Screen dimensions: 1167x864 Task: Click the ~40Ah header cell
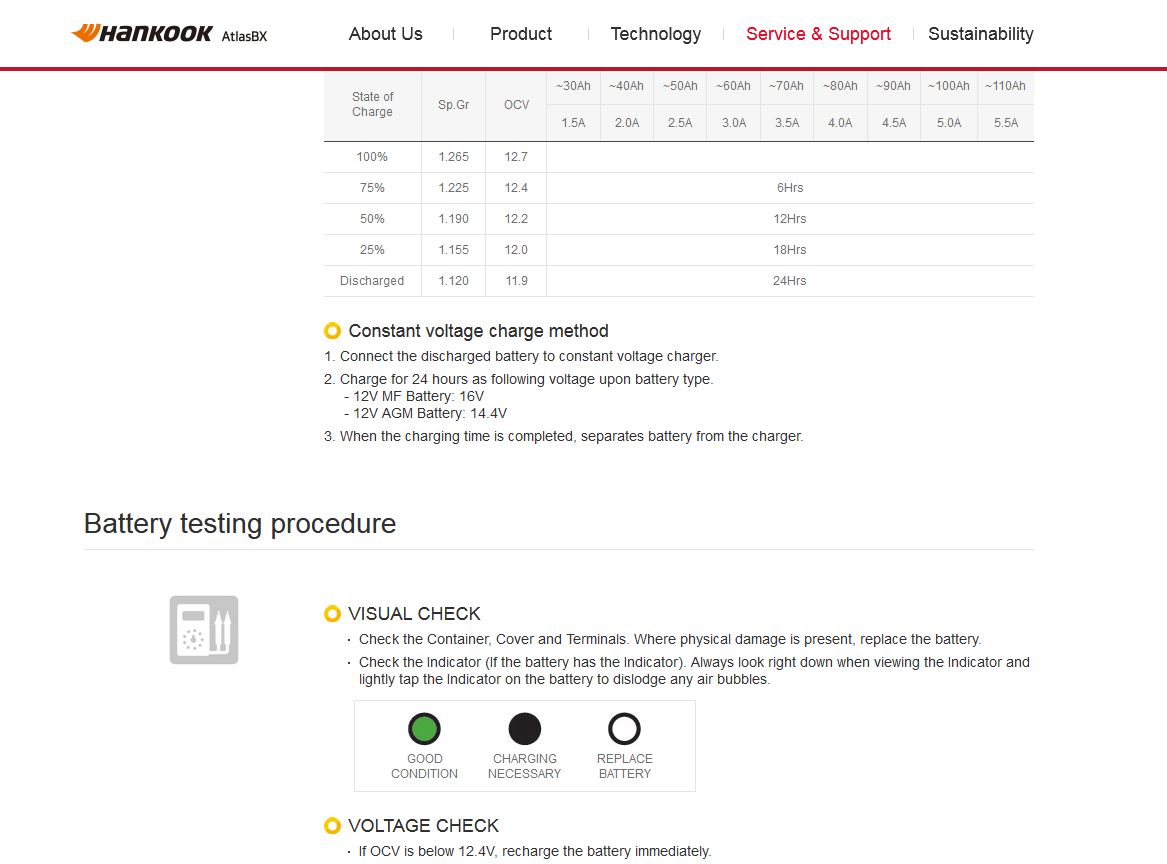tap(627, 86)
